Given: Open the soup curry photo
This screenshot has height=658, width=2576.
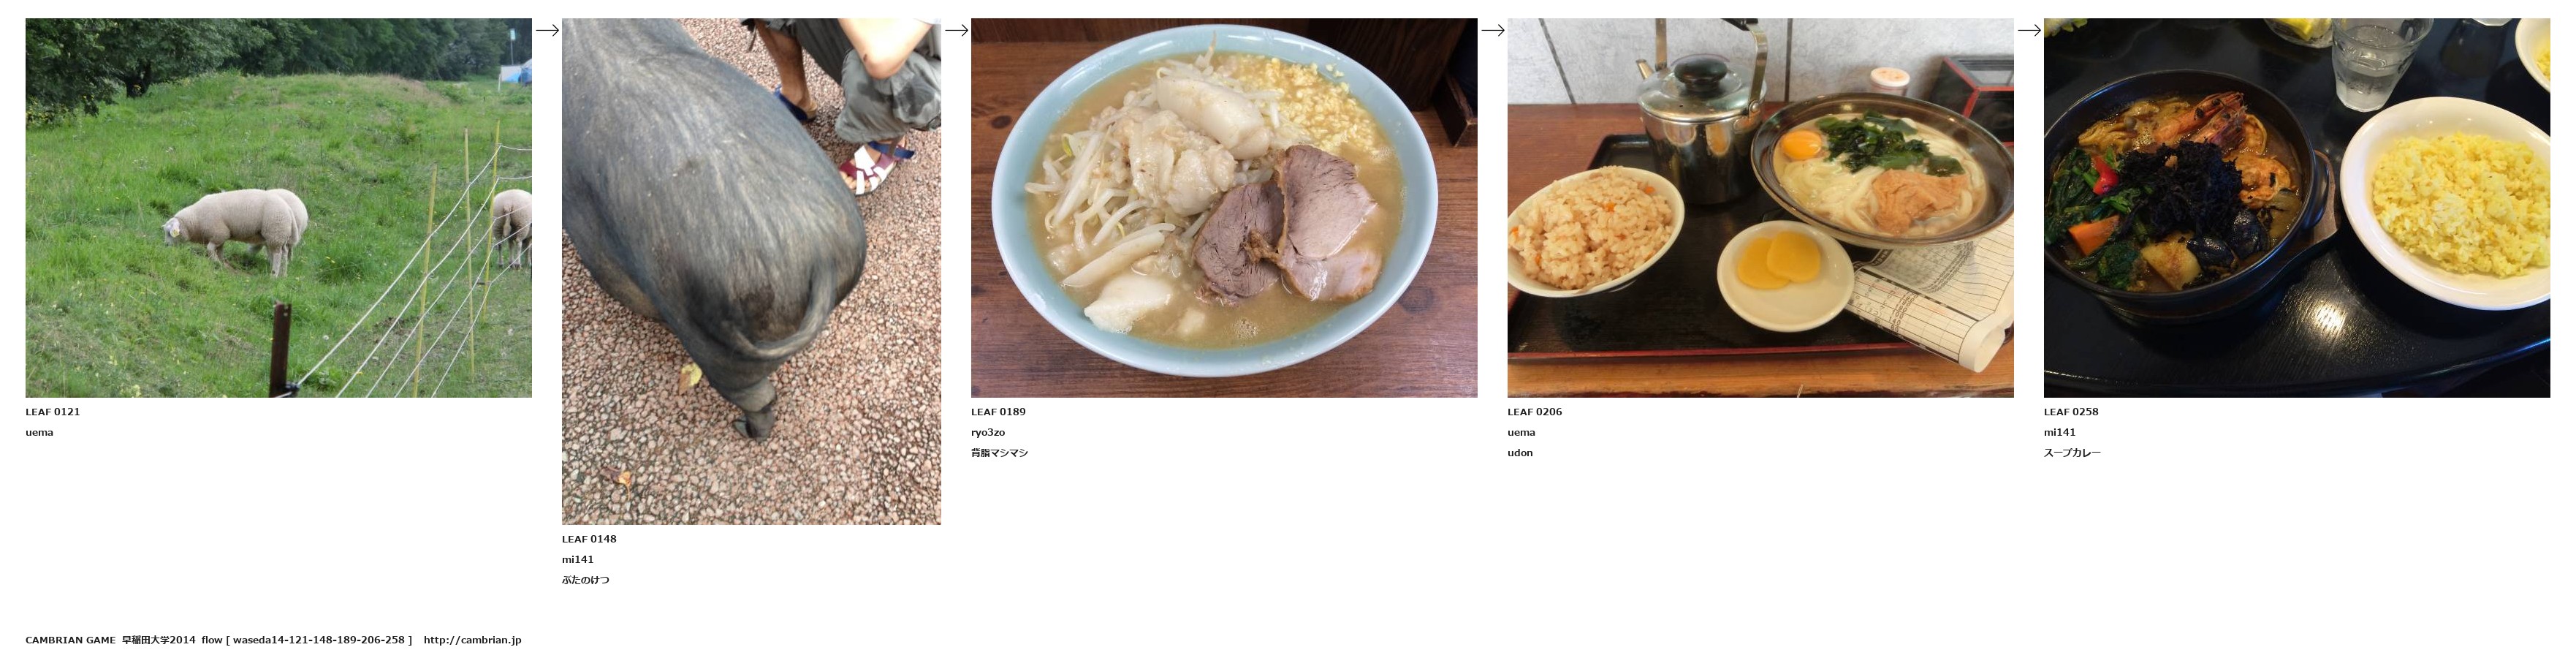Looking at the screenshot, I should click(x=2297, y=208).
